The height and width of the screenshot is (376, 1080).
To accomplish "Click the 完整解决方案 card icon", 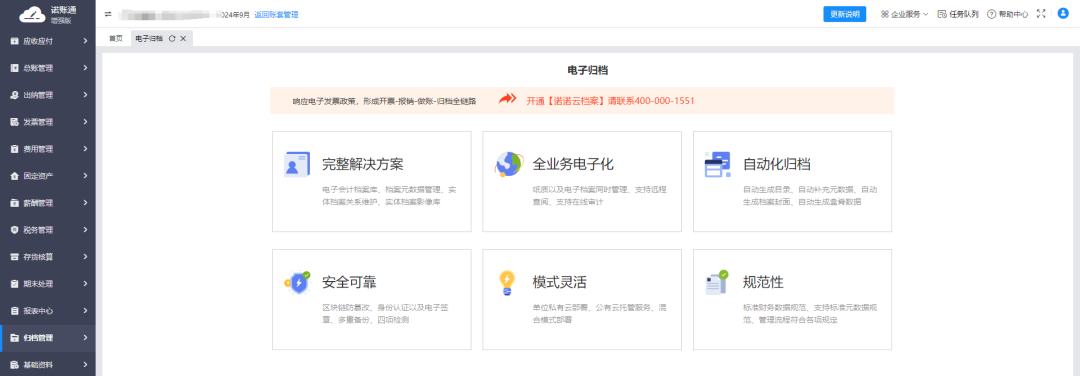I will [297, 164].
